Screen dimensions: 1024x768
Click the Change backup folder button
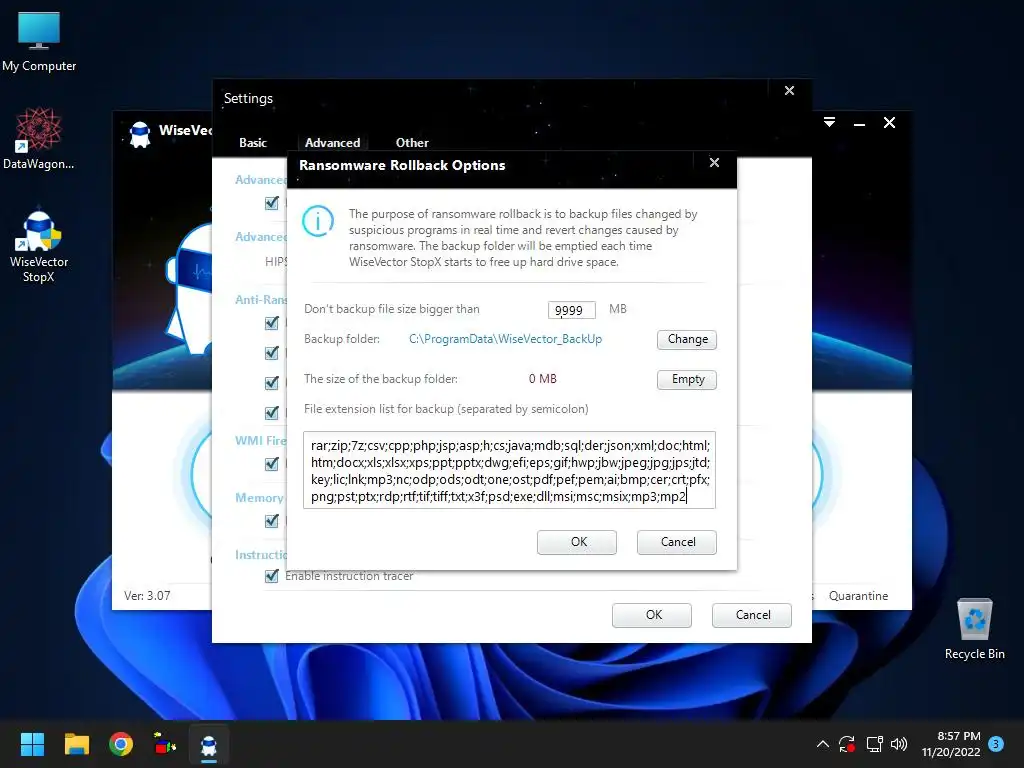pyautogui.click(x=687, y=339)
